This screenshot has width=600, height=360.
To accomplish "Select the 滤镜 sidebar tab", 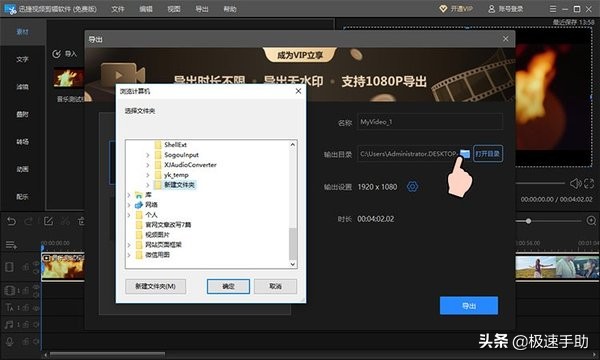I will pyautogui.click(x=22, y=87).
